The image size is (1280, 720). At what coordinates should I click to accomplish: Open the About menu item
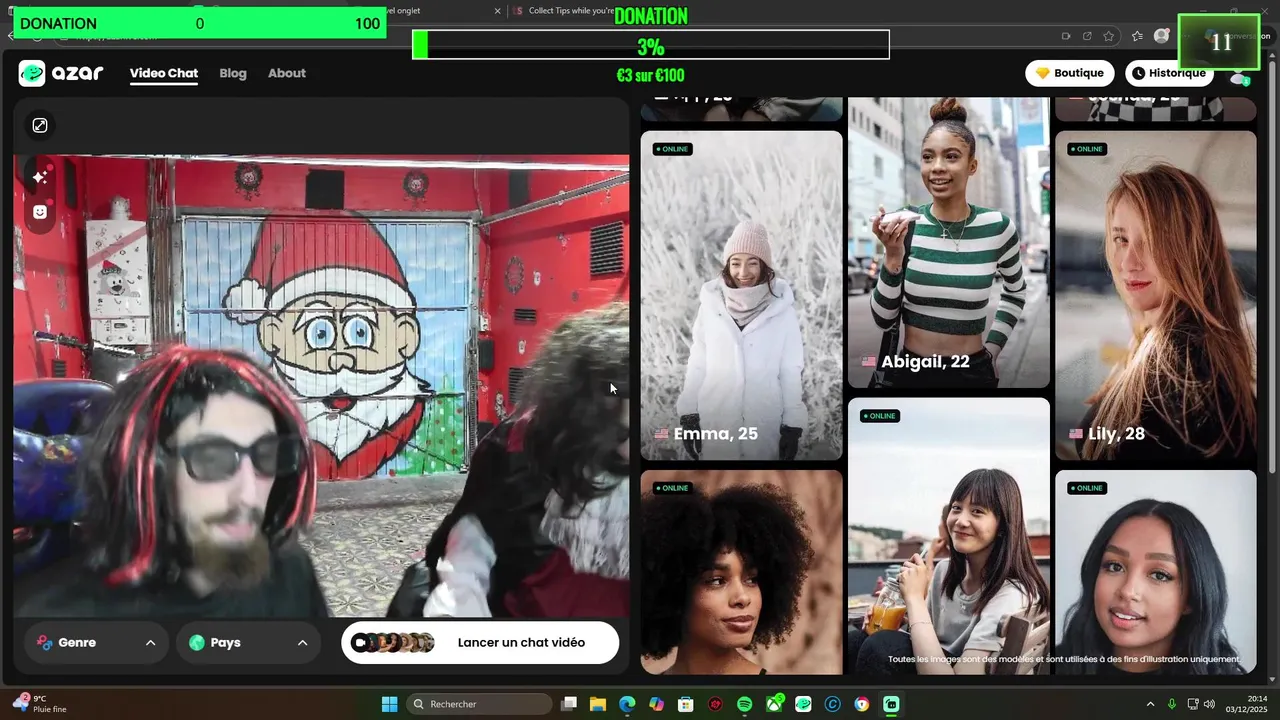(x=287, y=73)
